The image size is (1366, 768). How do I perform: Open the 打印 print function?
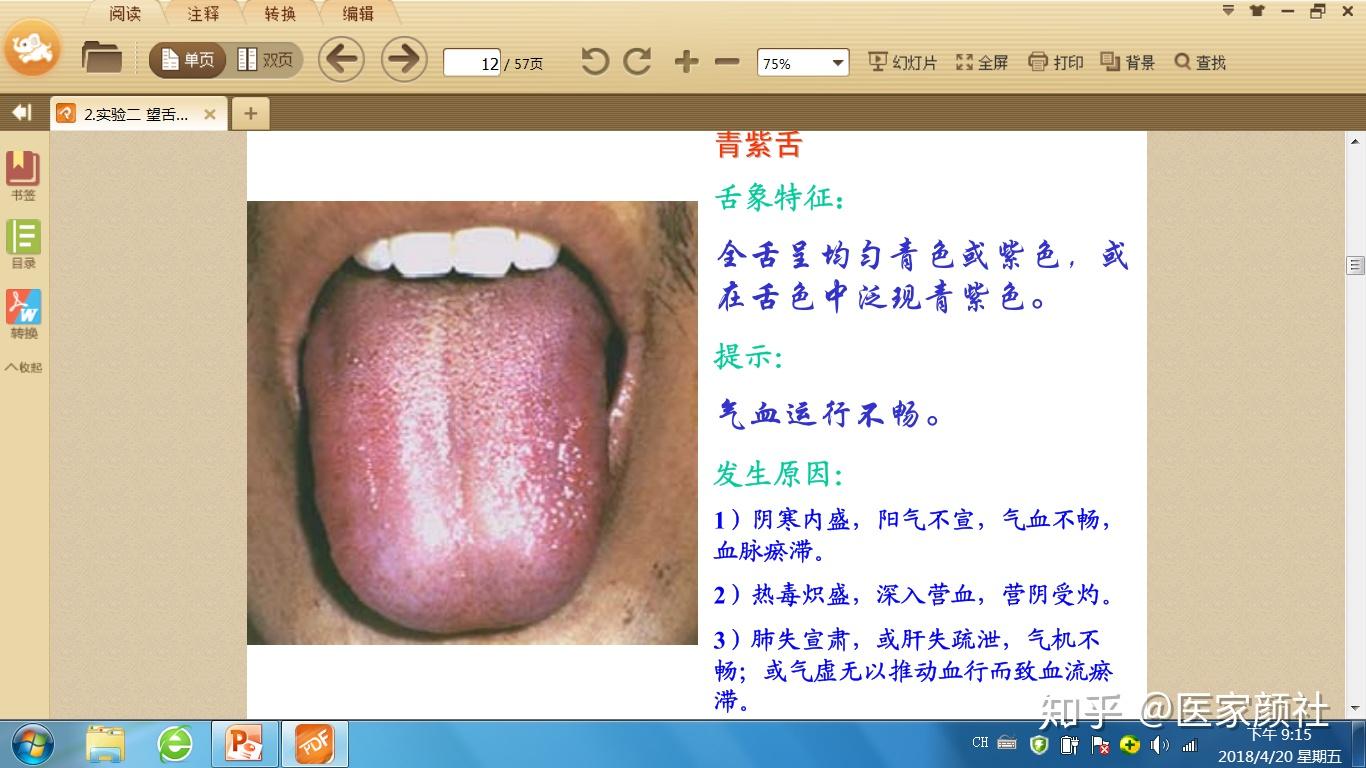pos(1057,61)
